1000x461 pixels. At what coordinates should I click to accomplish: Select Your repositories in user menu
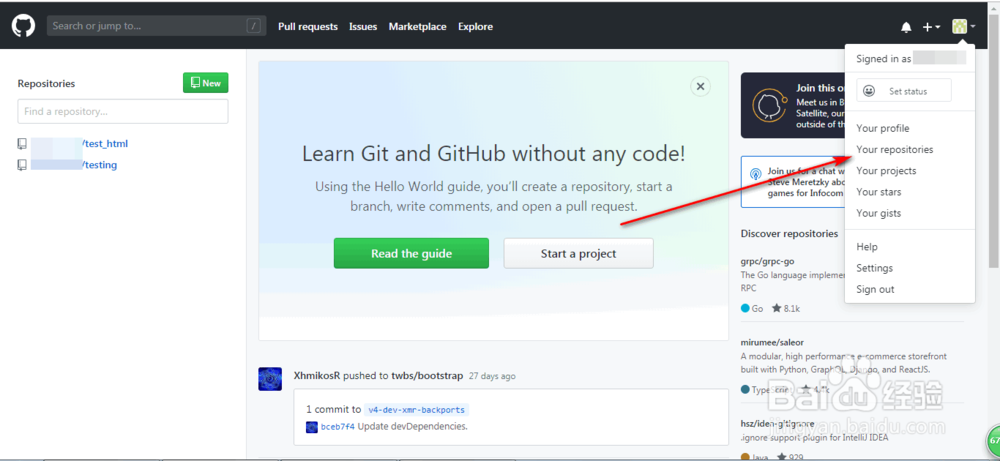[895, 149]
